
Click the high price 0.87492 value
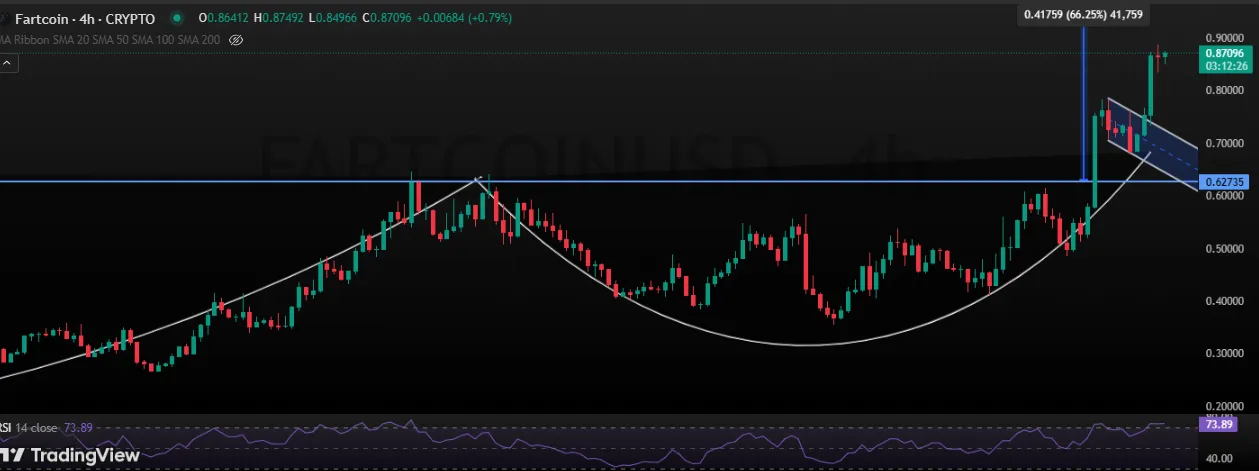(284, 18)
